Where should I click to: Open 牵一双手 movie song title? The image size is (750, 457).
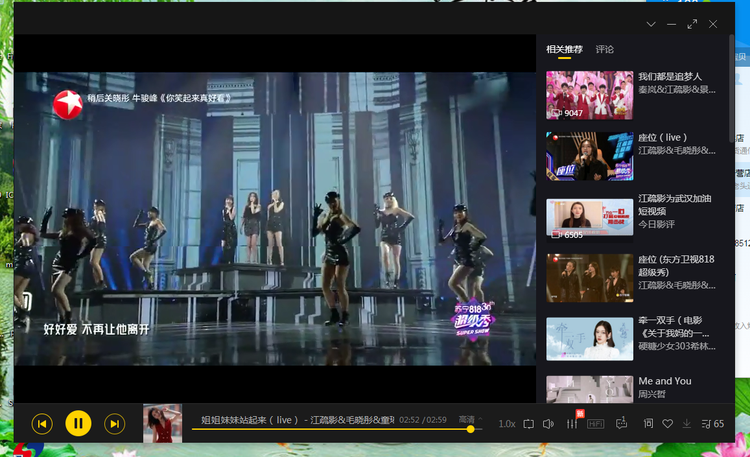[x=674, y=327]
